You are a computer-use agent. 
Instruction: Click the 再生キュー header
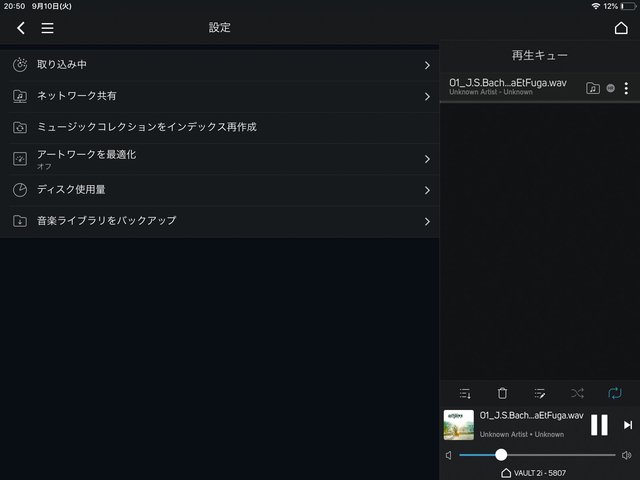(x=540, y=56)
